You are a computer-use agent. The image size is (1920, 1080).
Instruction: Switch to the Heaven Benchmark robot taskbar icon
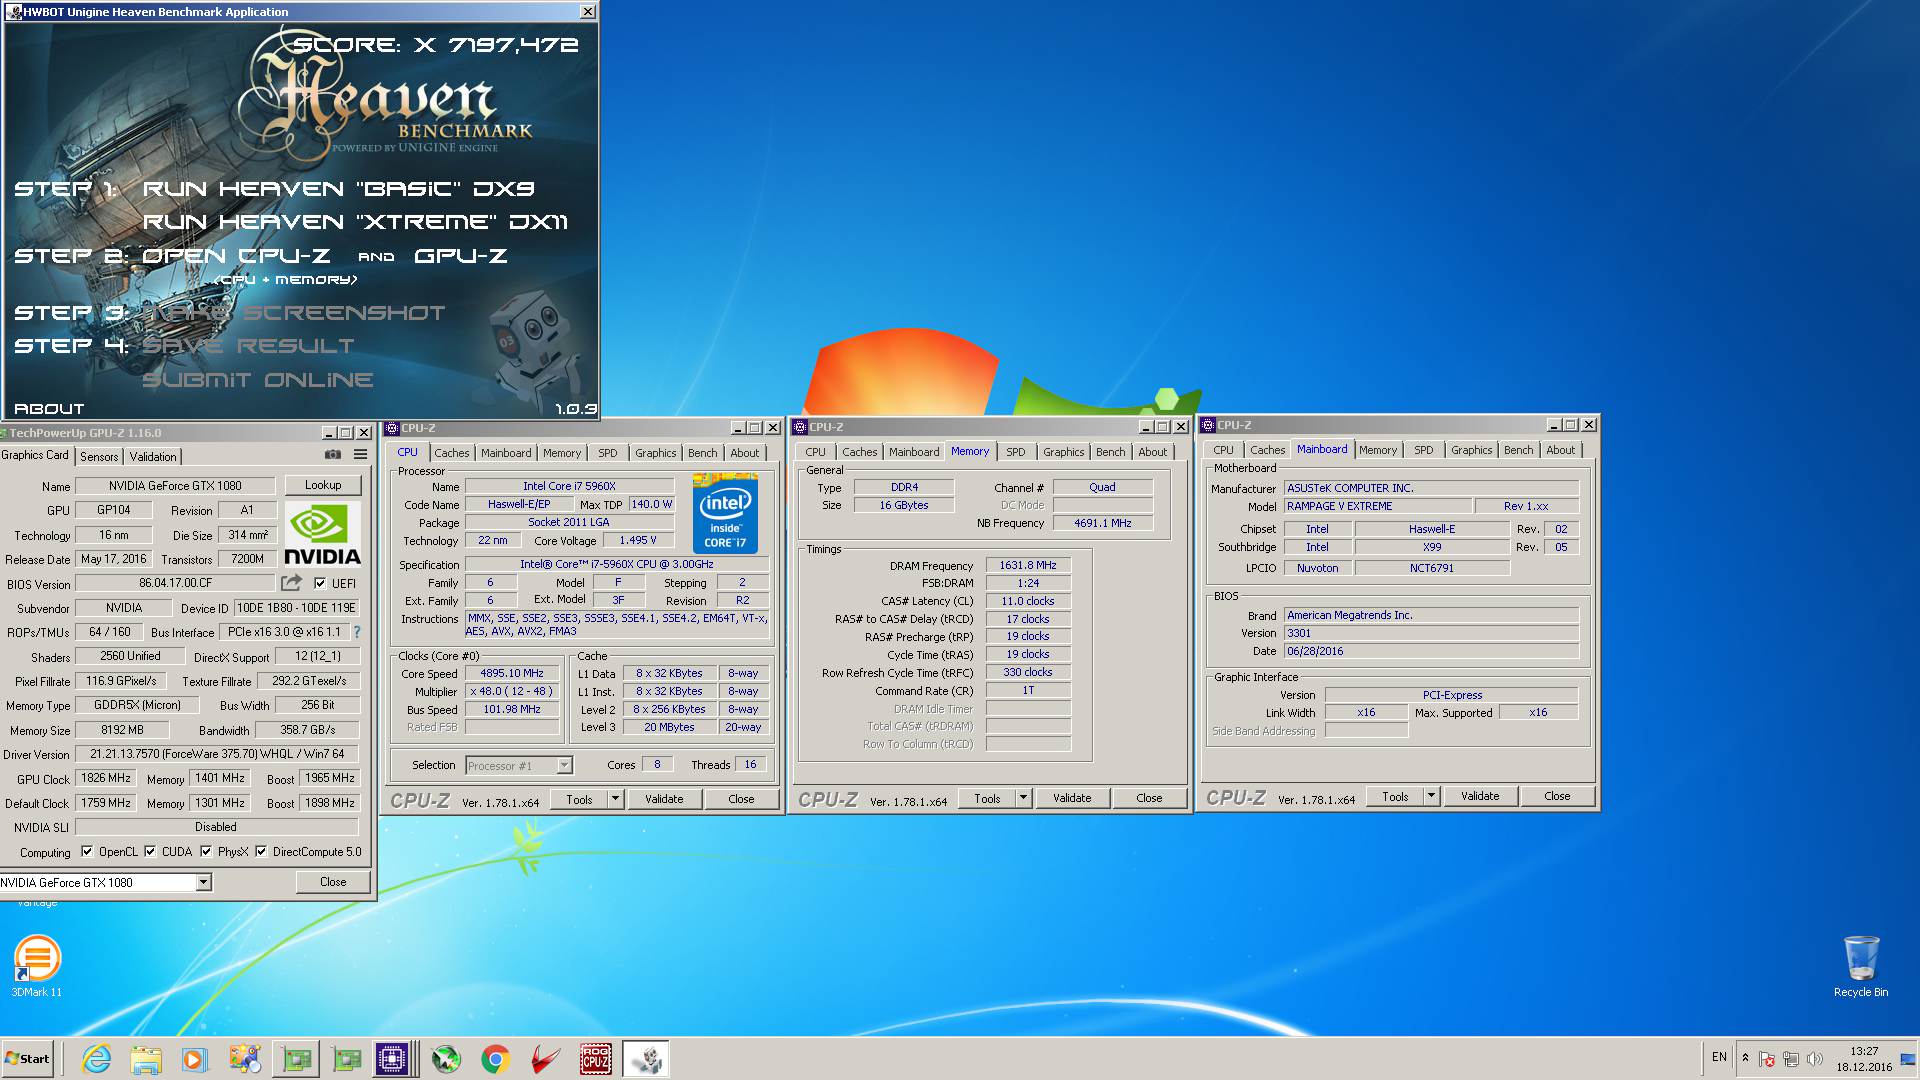[646, 1059]
